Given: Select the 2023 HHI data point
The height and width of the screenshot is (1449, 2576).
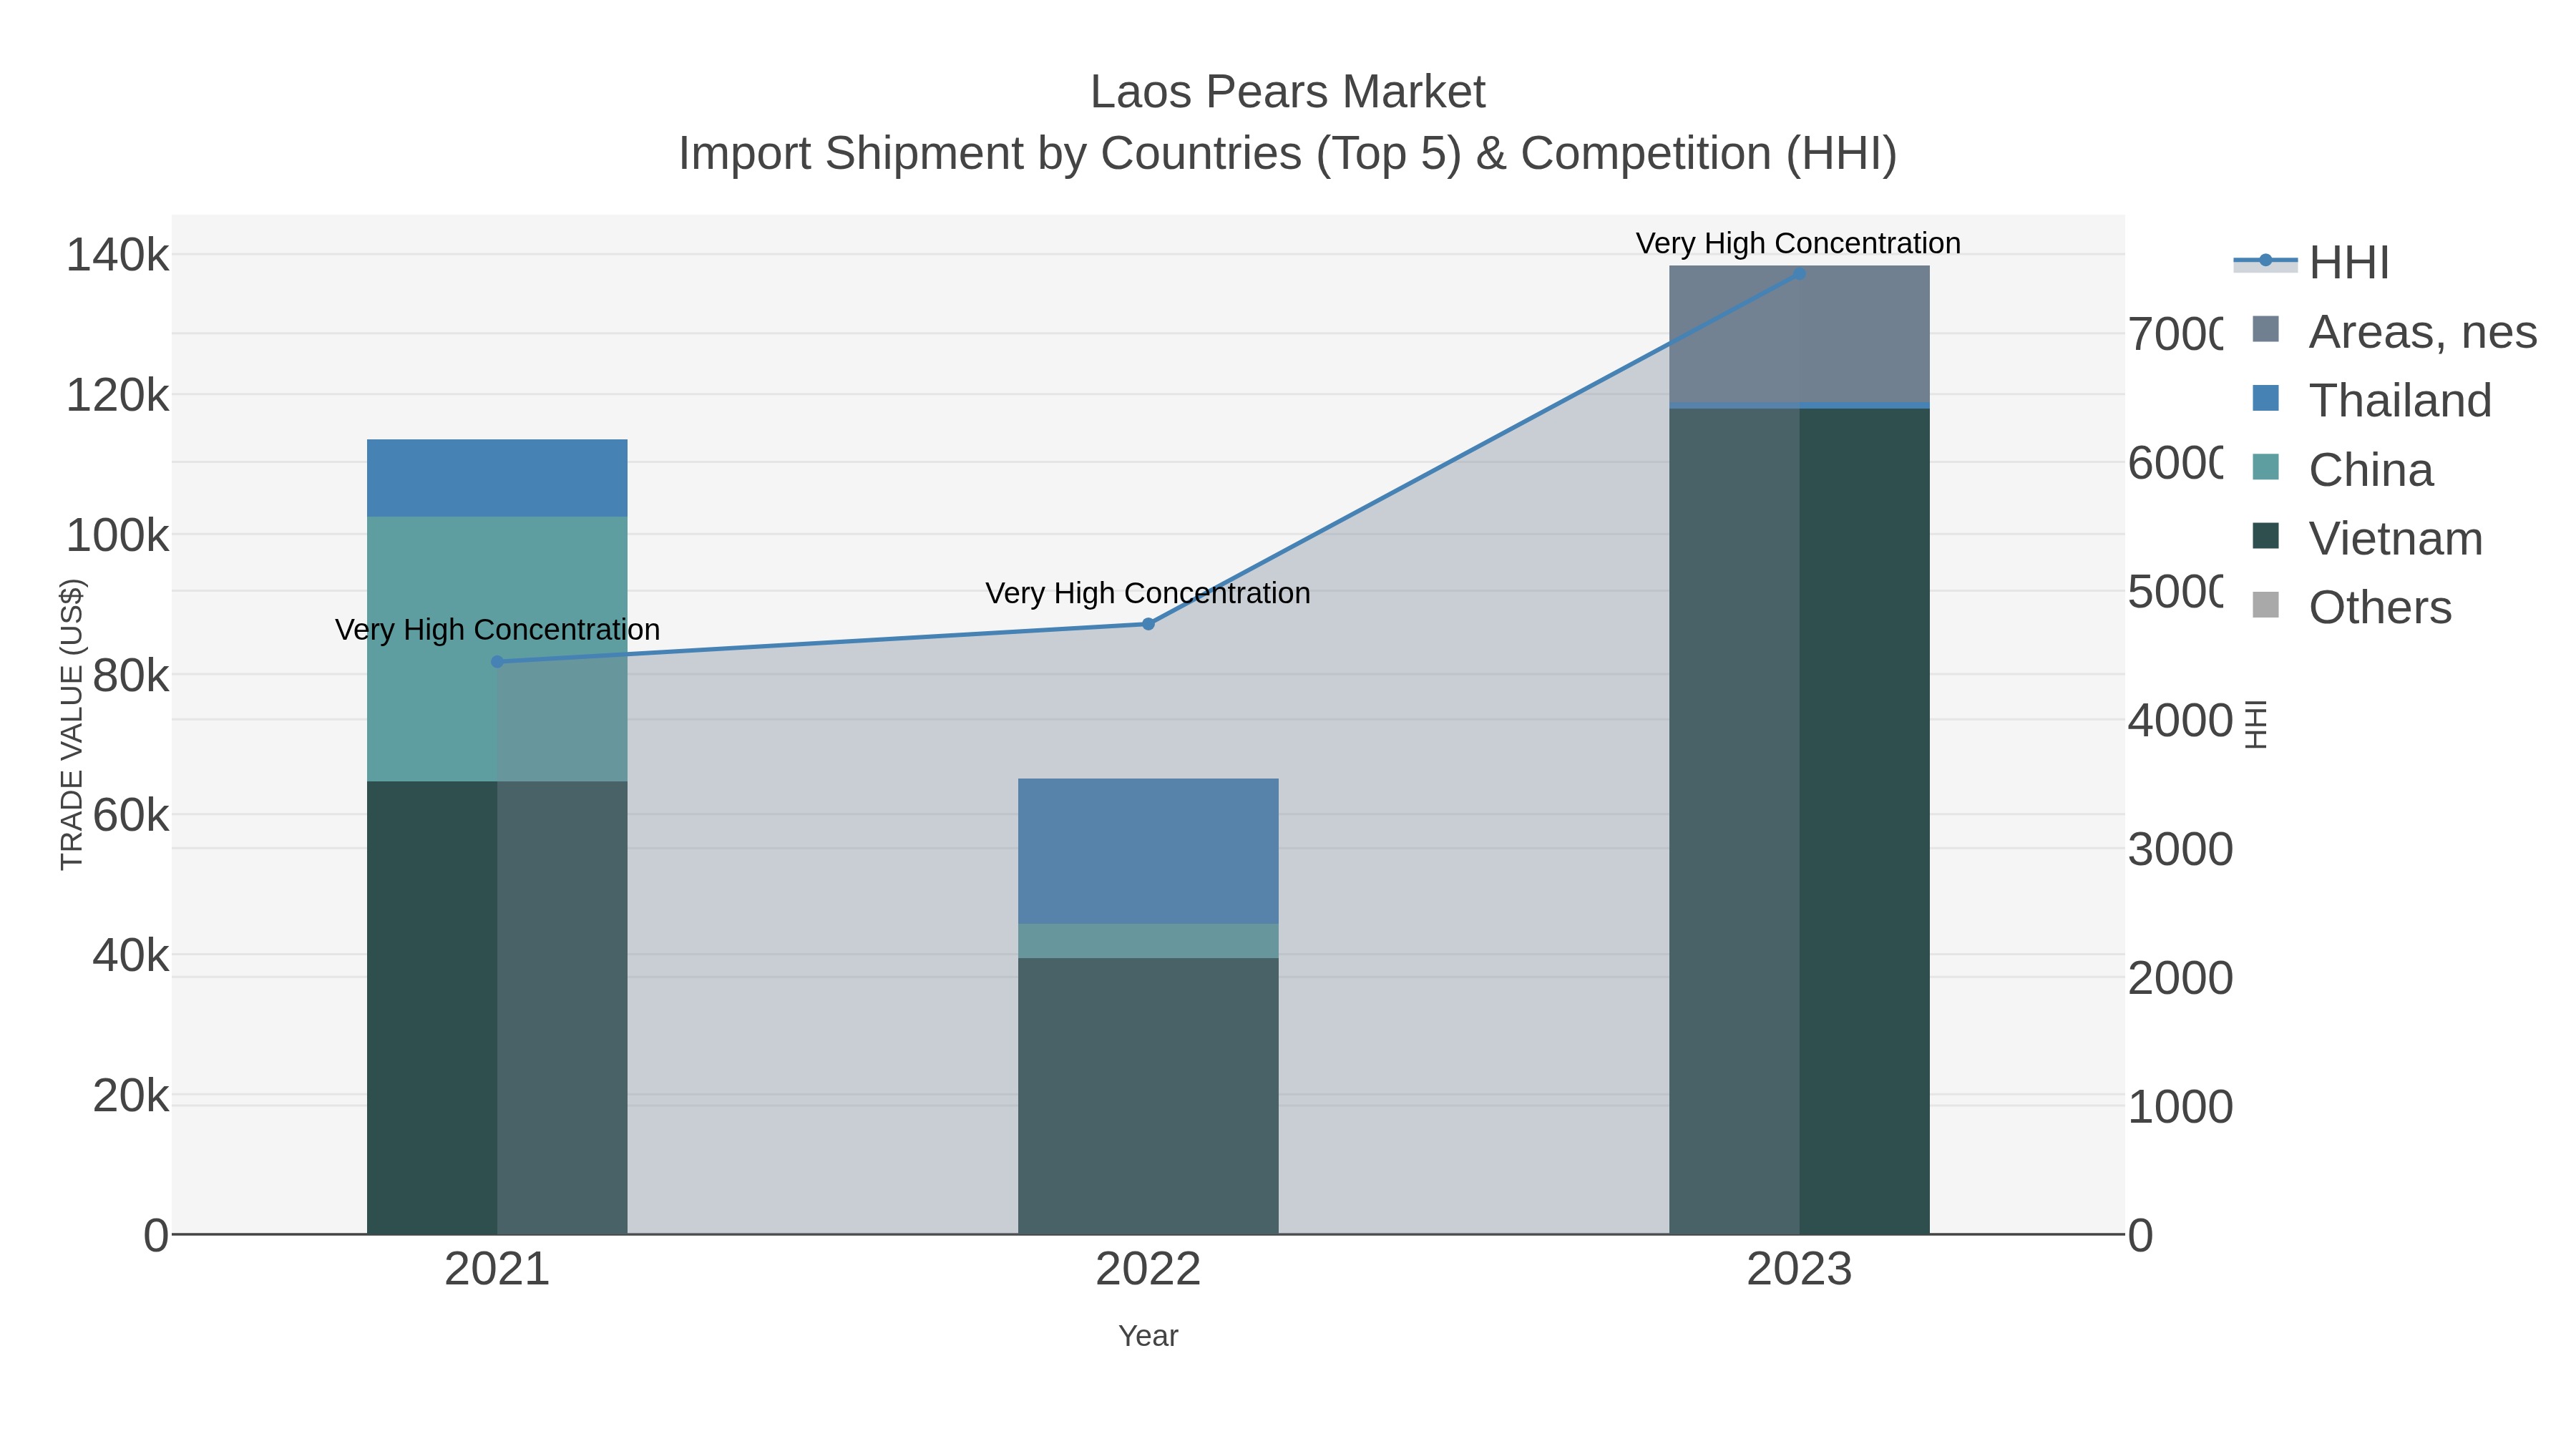Looking at the screenshot, I should [1799, 273].
